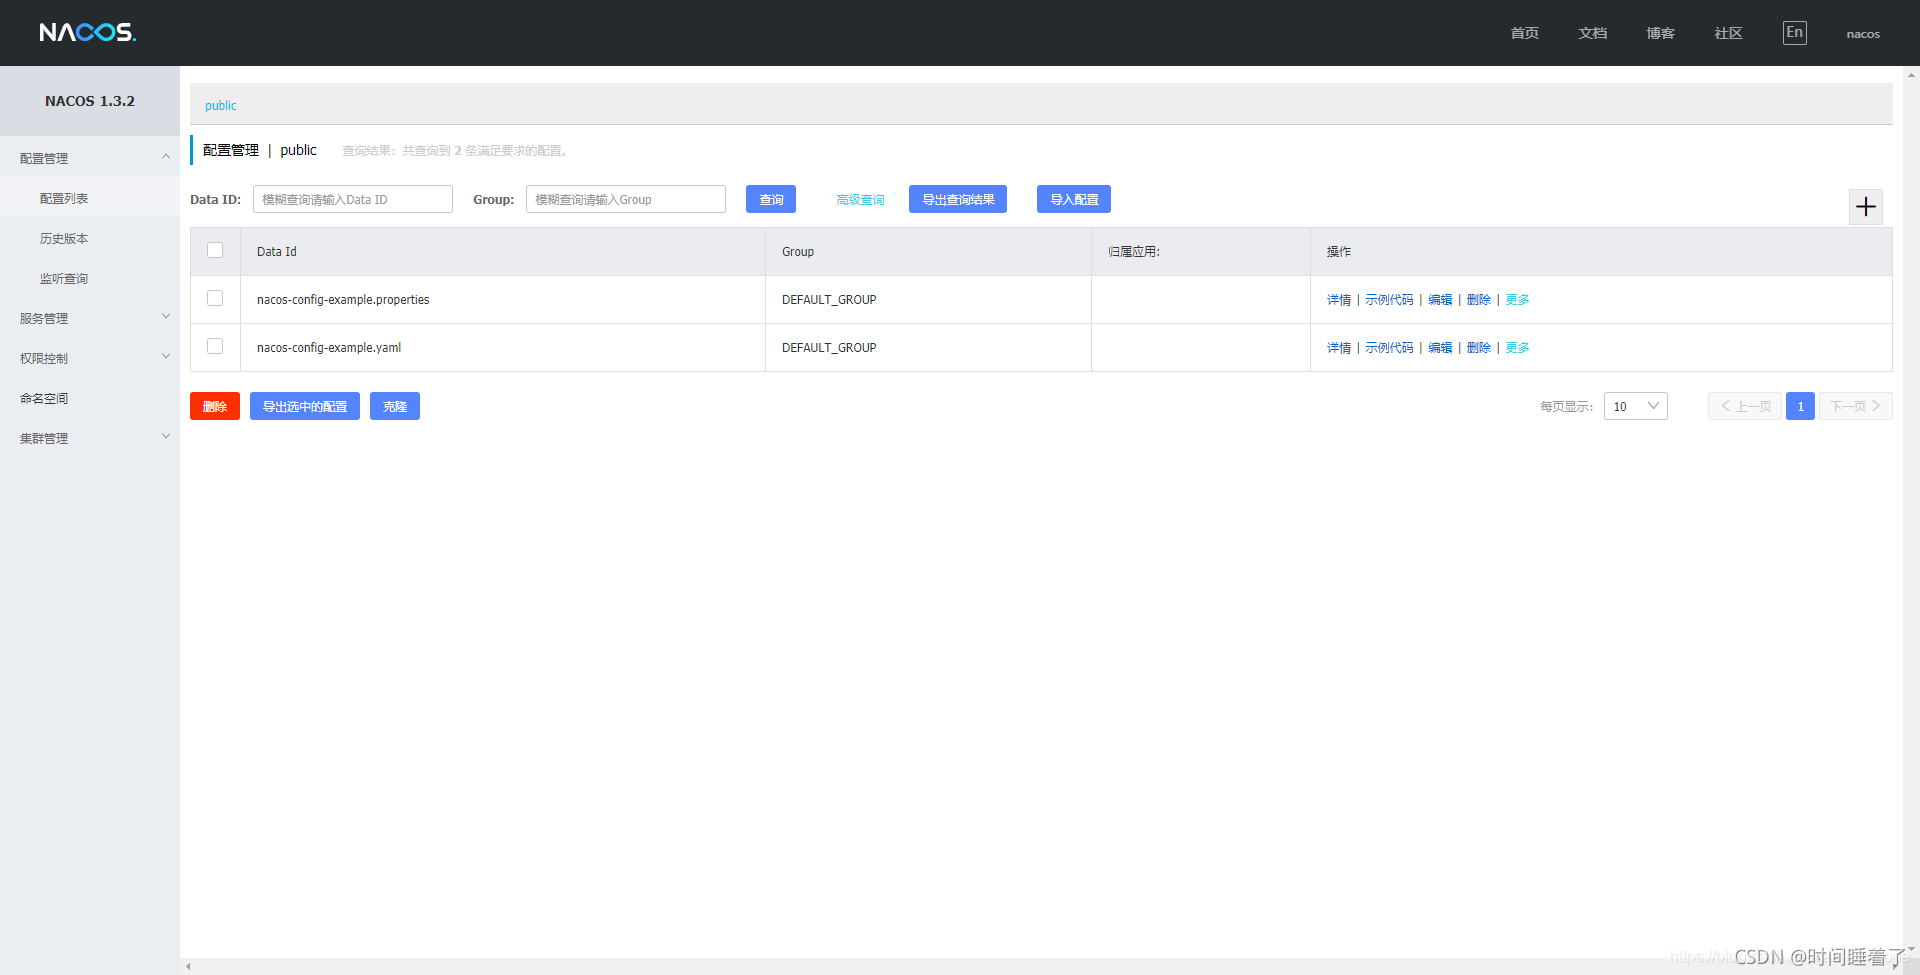The image size is (1920, 975).
Task: Go to 首页 in the top navigation
Action: (1524, 33)
